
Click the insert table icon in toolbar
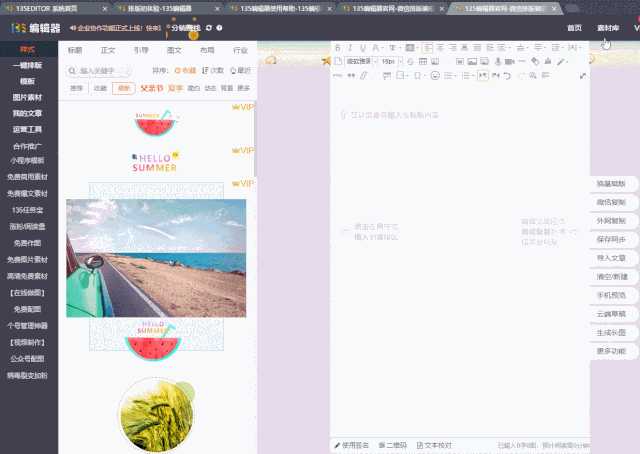423,61
